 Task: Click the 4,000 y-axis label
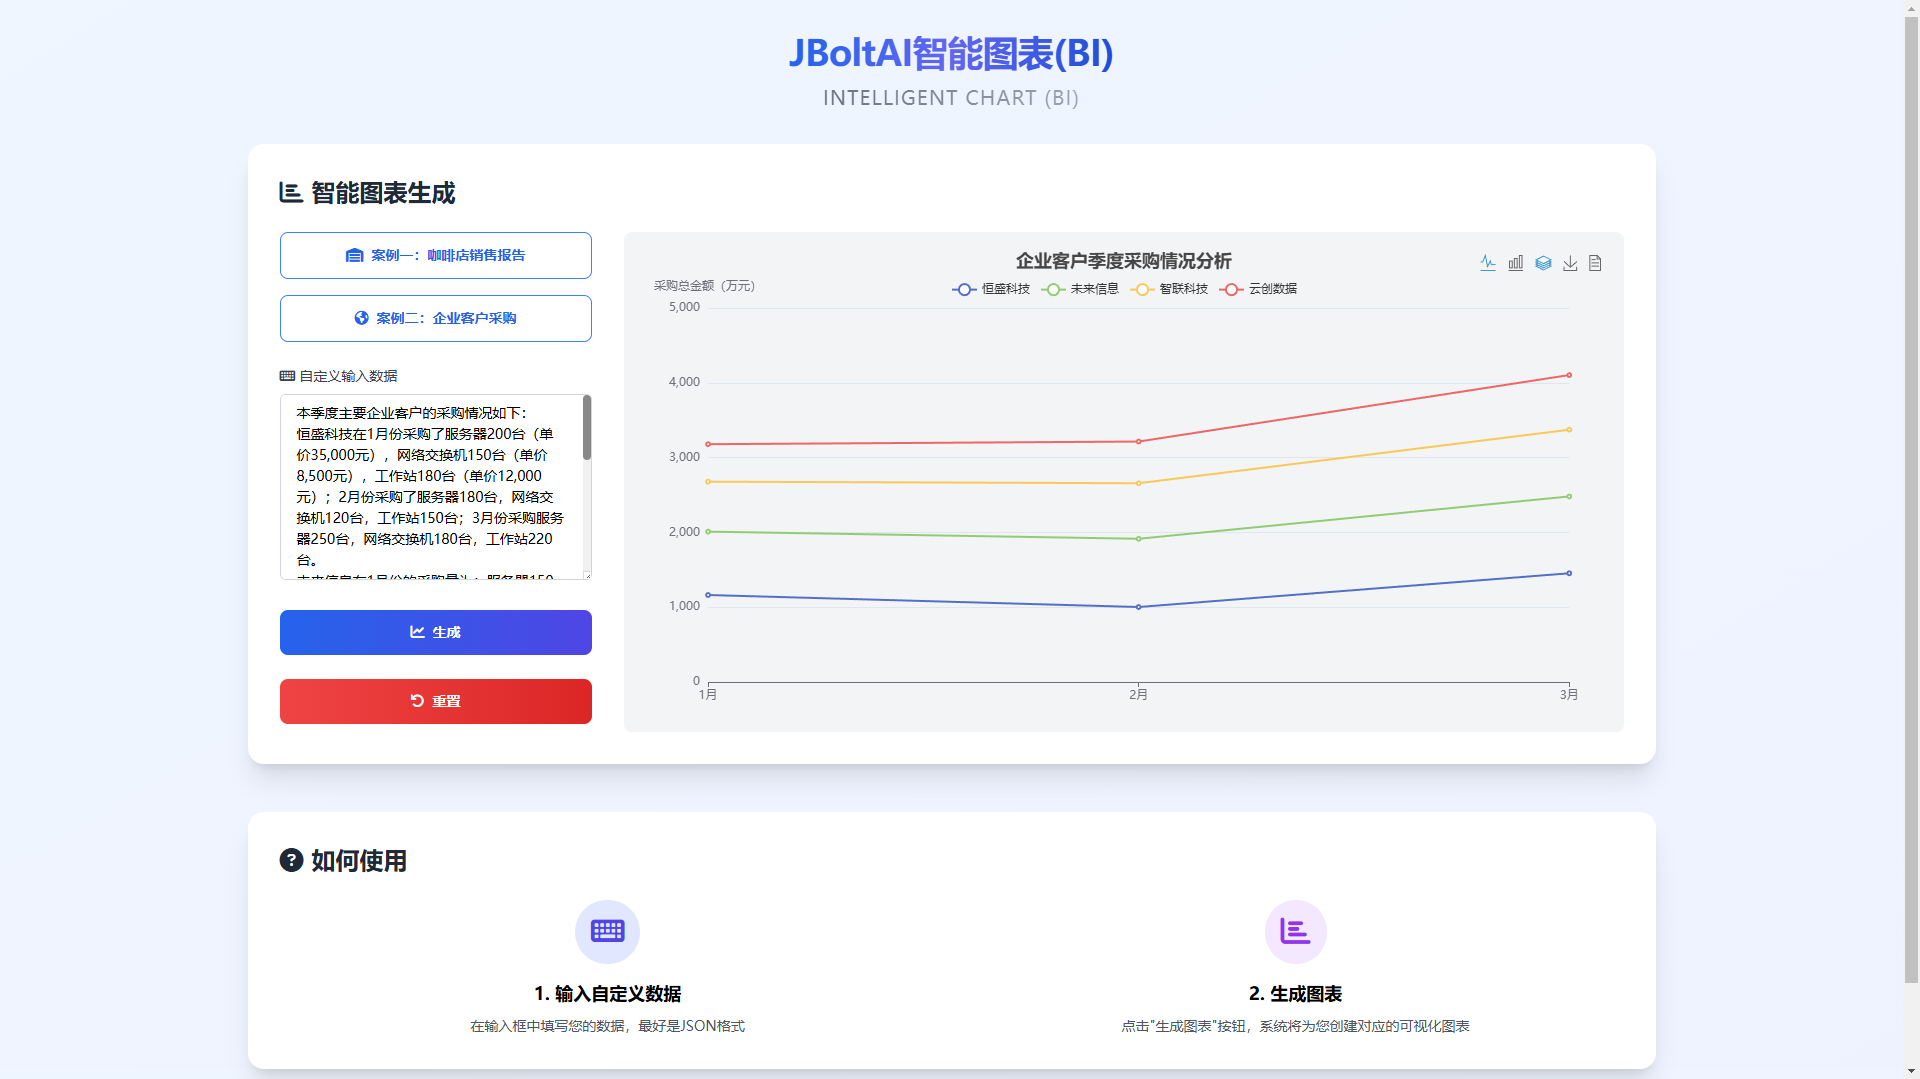(x=684, y=382)
